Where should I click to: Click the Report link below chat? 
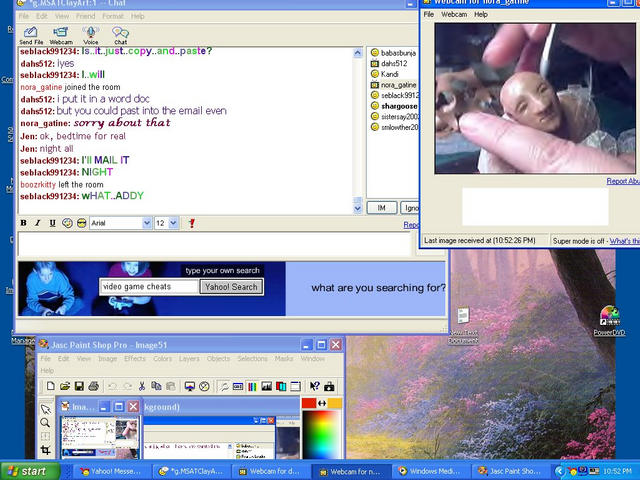pyautogui.click(x=411, y=225)
